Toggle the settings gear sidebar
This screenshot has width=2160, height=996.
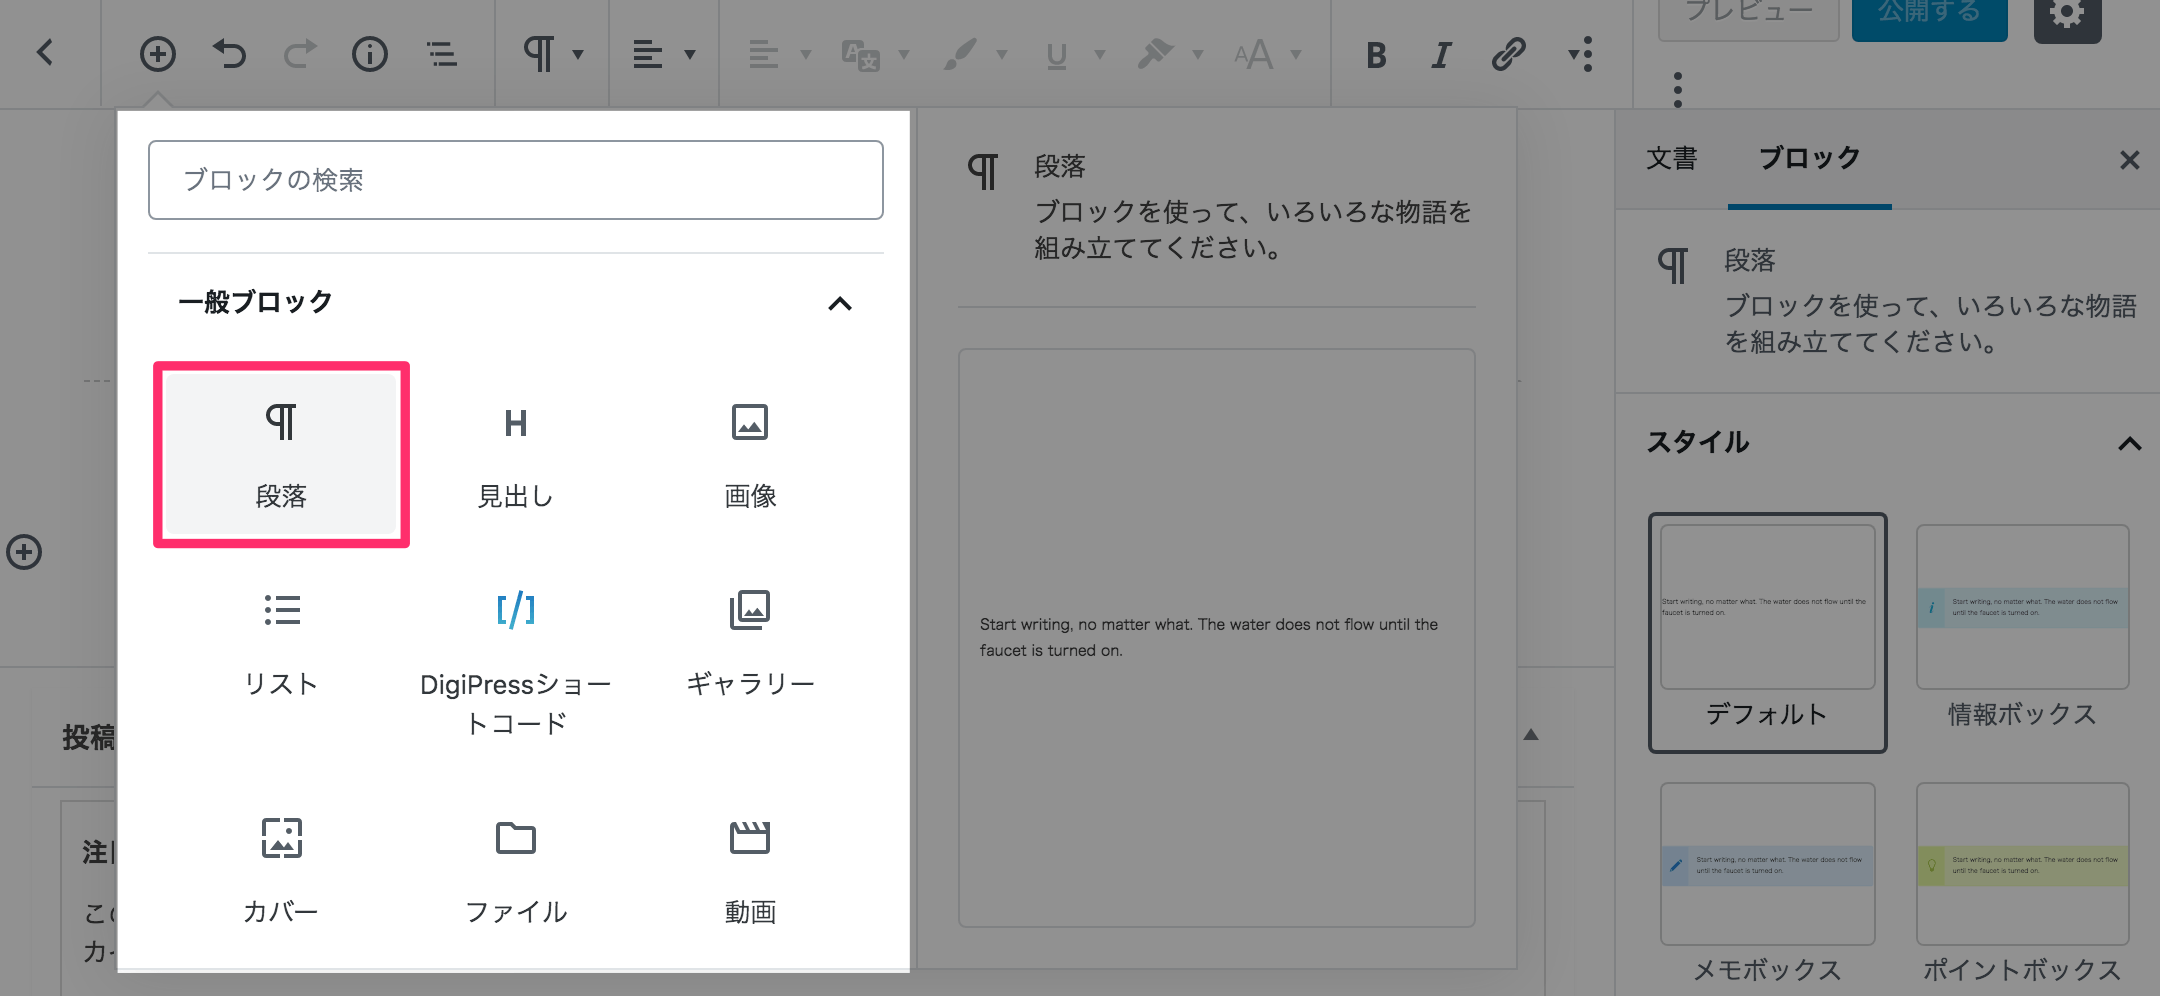point(2068,16)
